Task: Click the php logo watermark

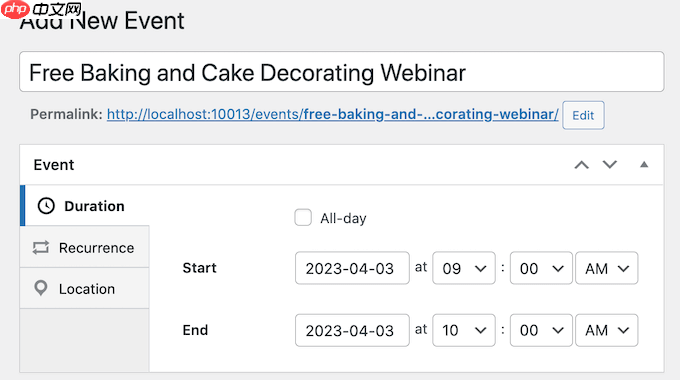Action: [x=15, y=9]
